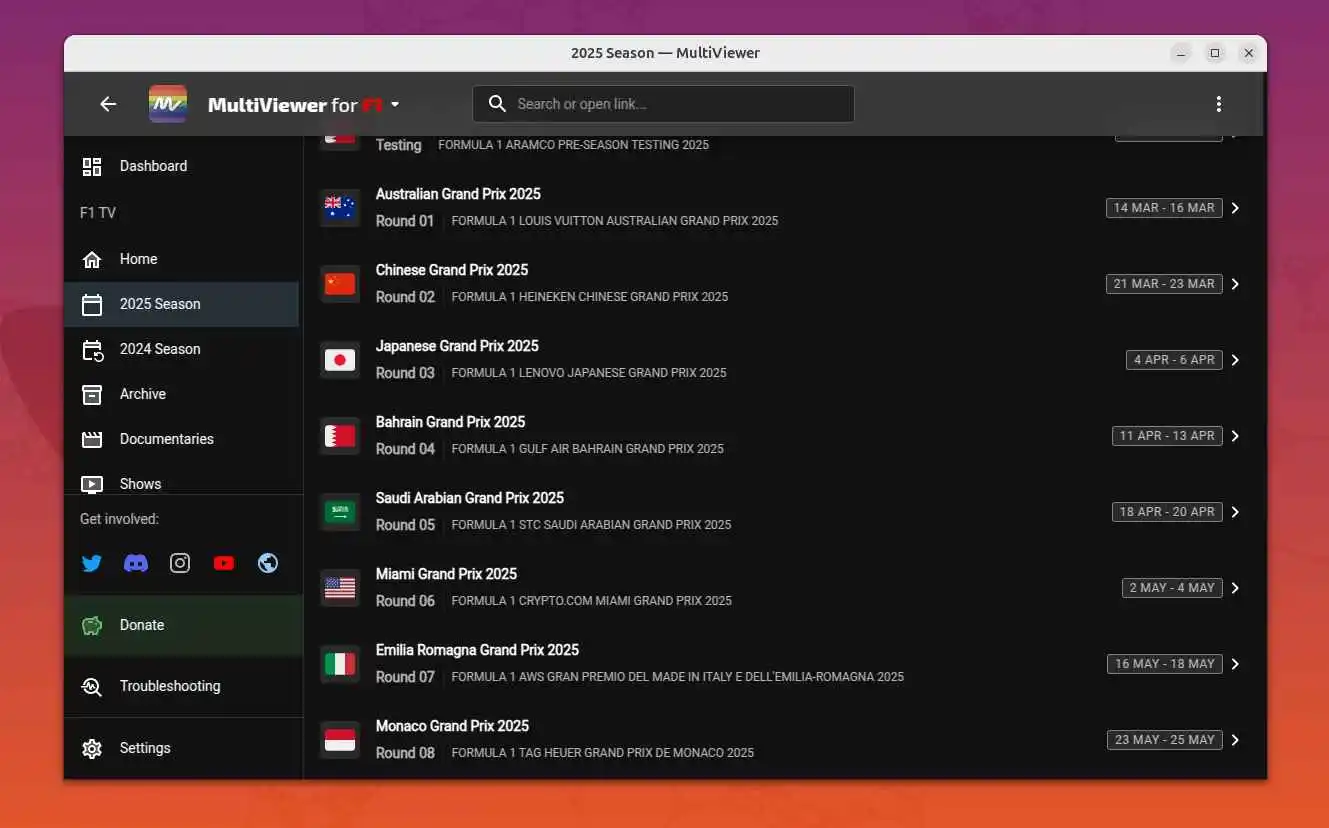This screenshot has width=1329, height=828.
Task: Click the Donate piggy bank icon
Action: (x=92, y=625)
